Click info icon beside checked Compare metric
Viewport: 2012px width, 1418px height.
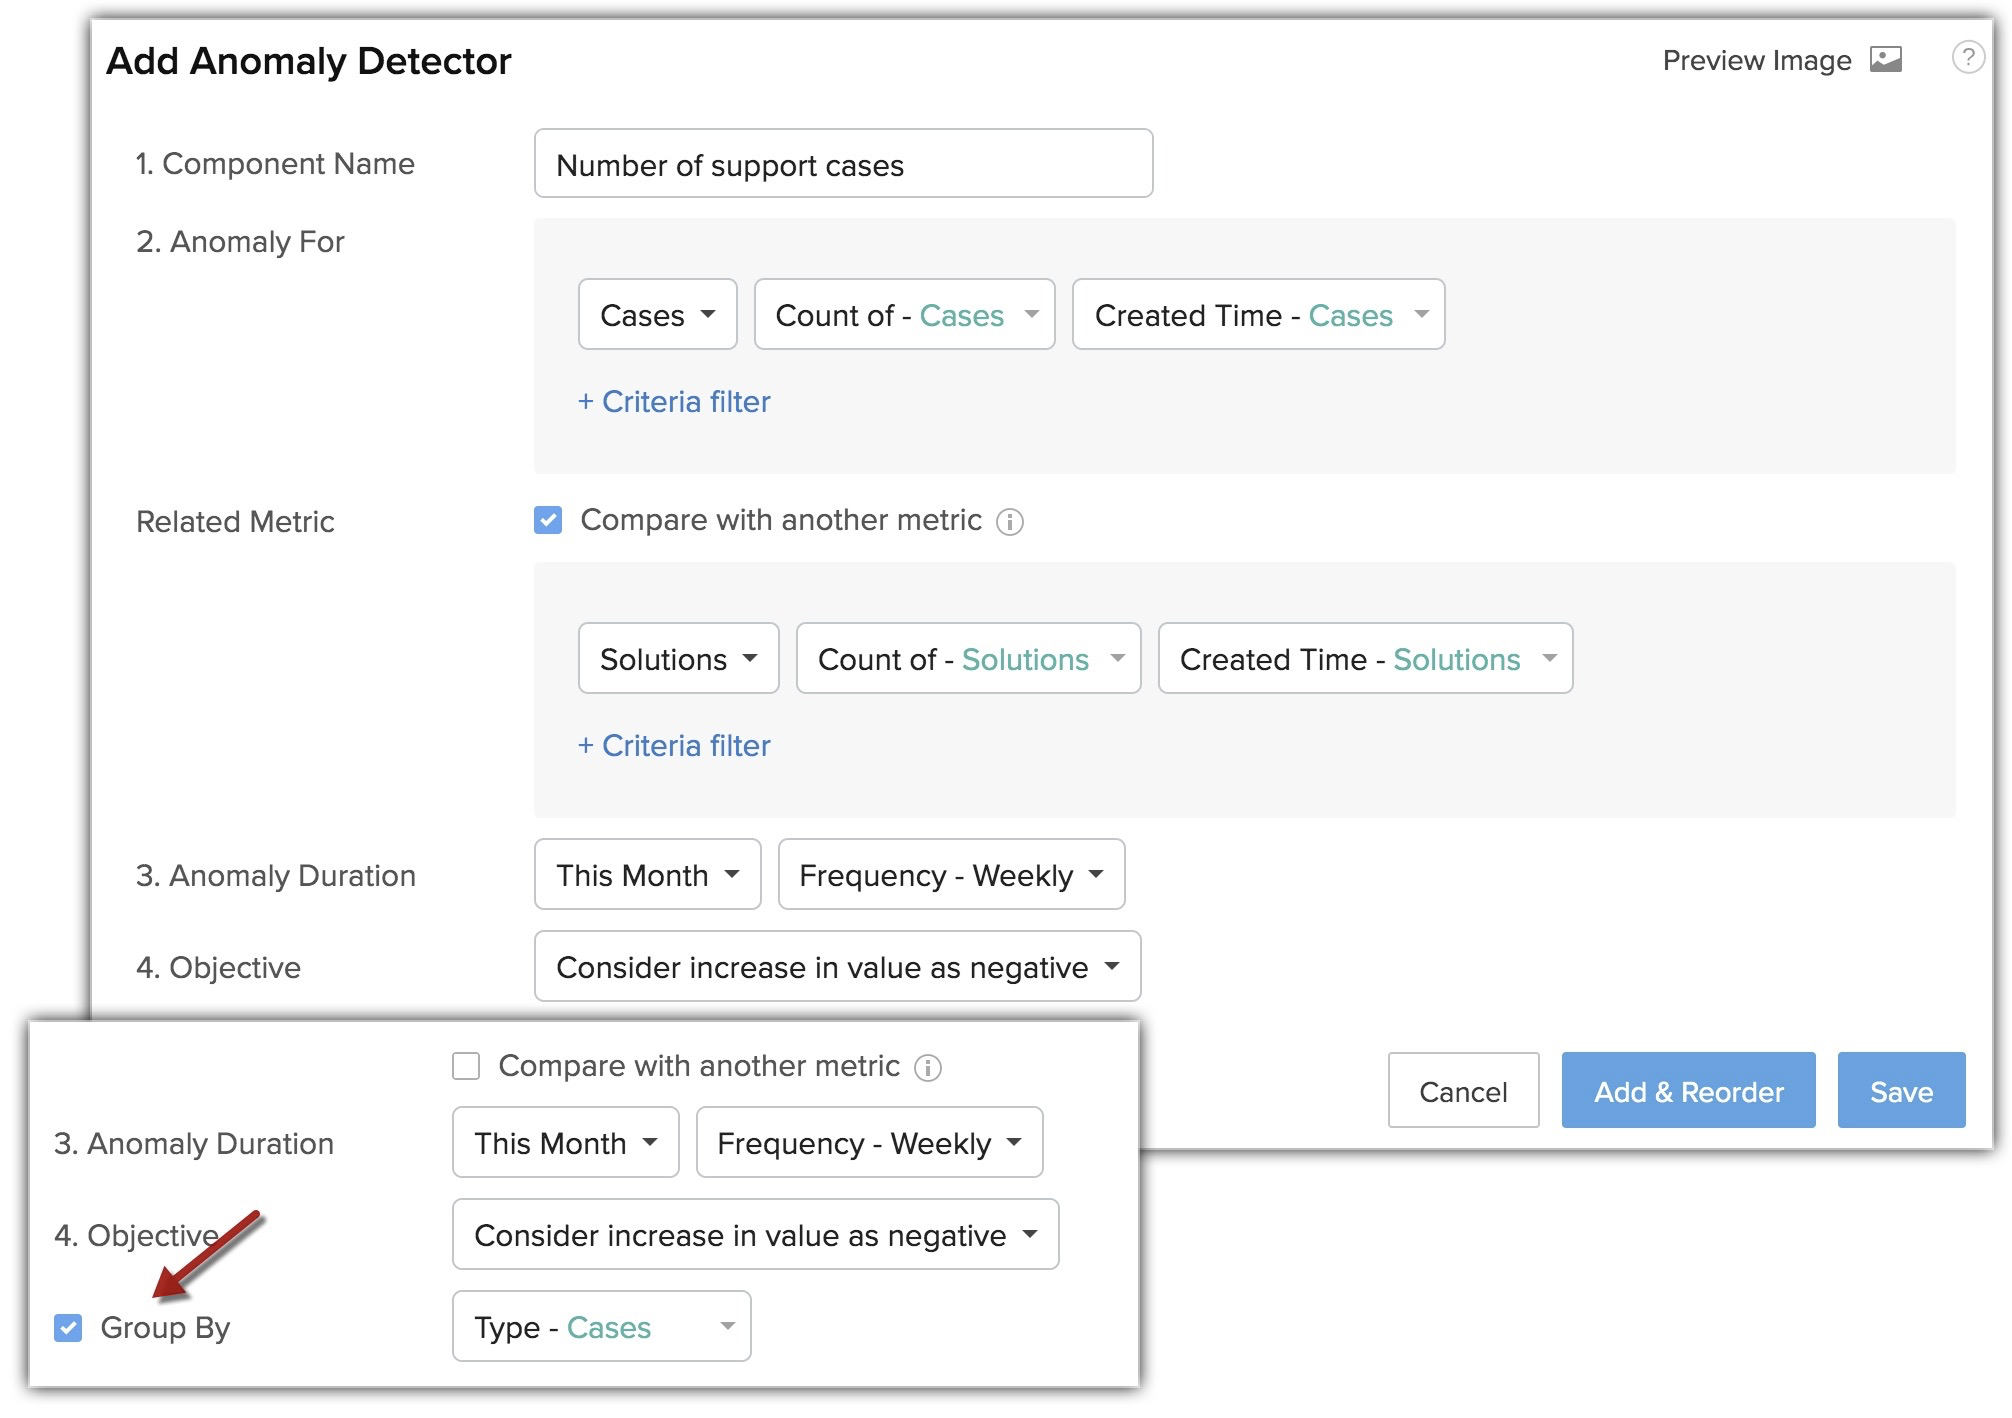[1010, 522]
